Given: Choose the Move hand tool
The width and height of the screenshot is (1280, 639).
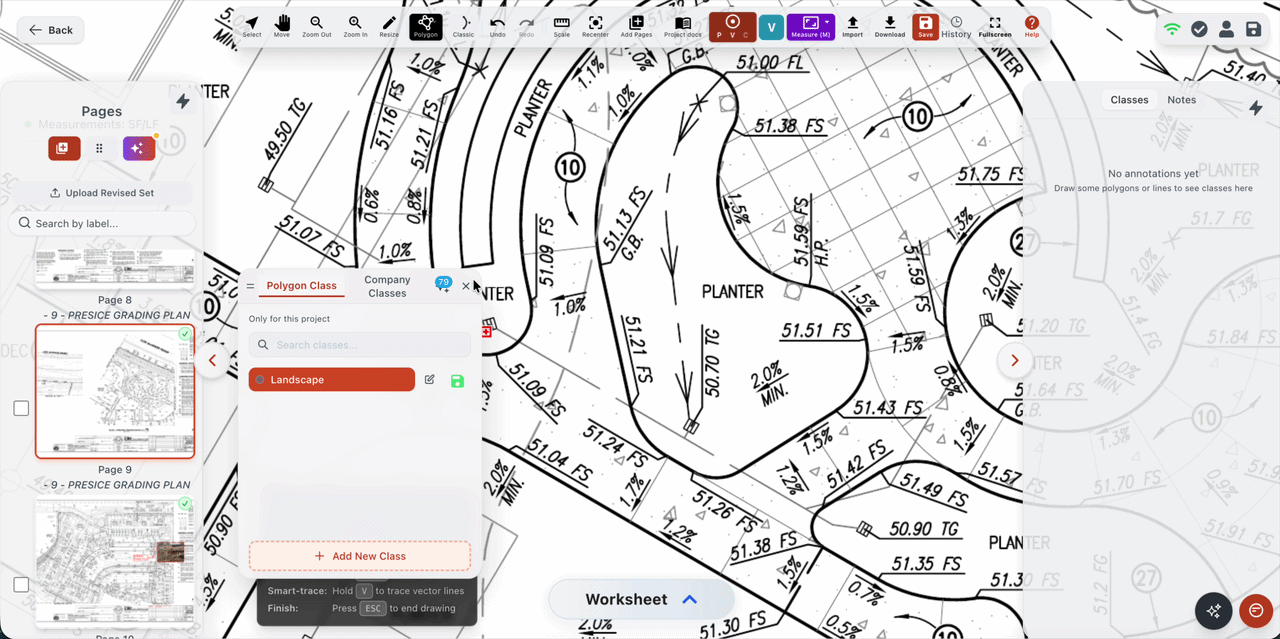Looking at the screenshot, I should (x=282, y=26).
